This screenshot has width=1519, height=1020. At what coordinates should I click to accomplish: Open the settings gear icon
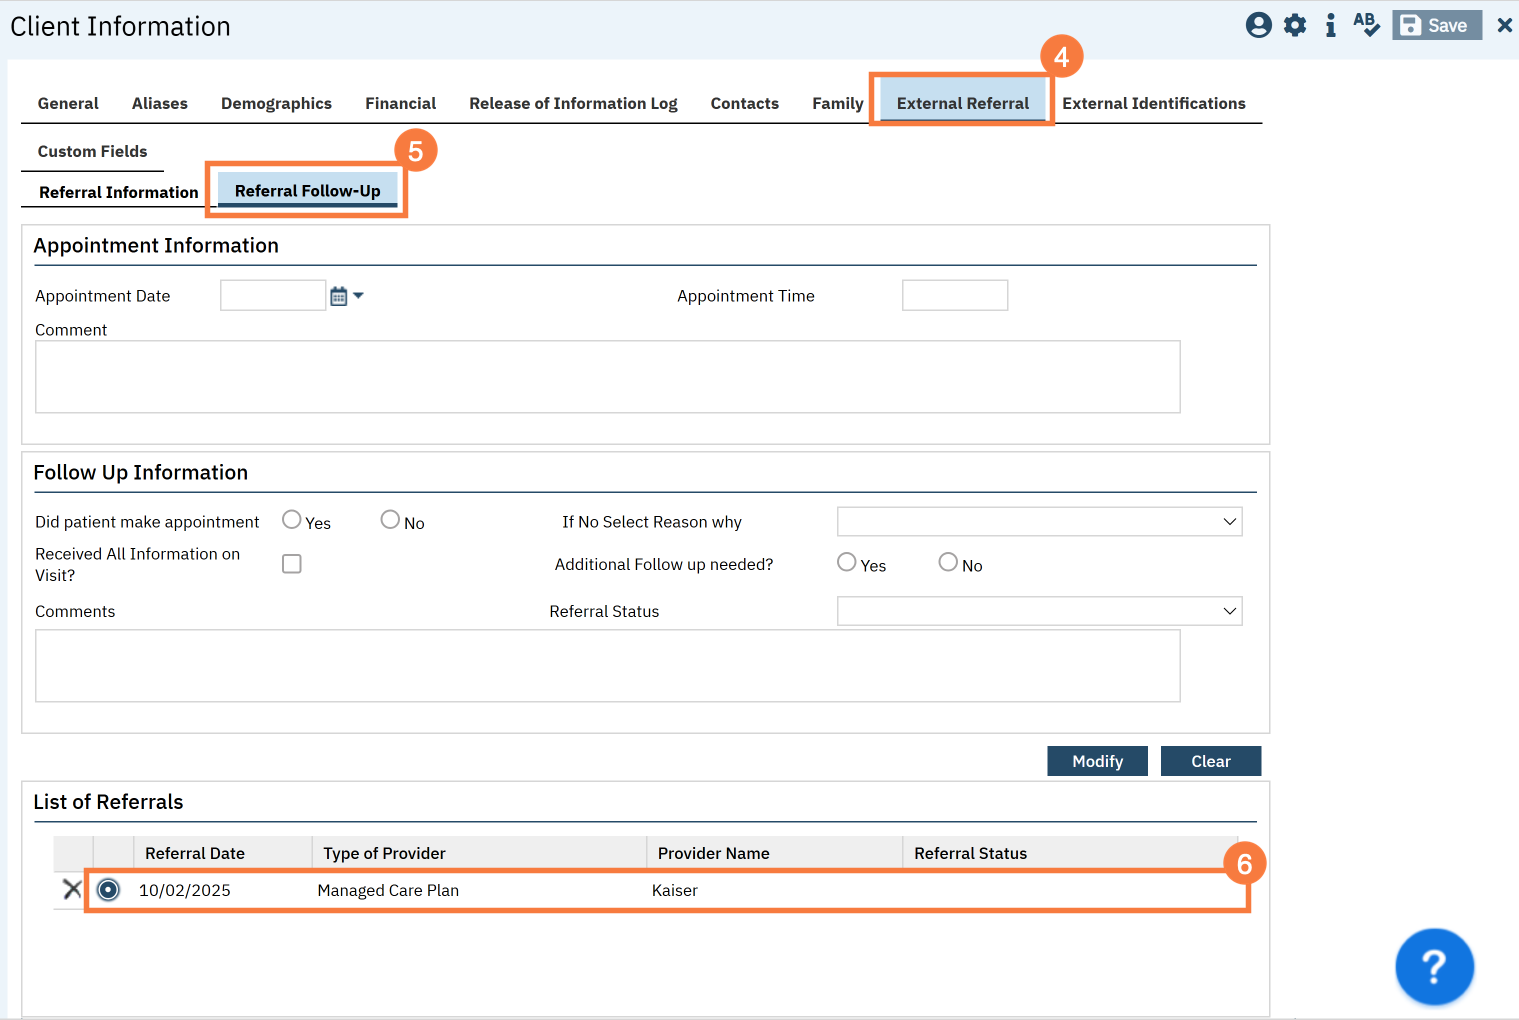1295,25
